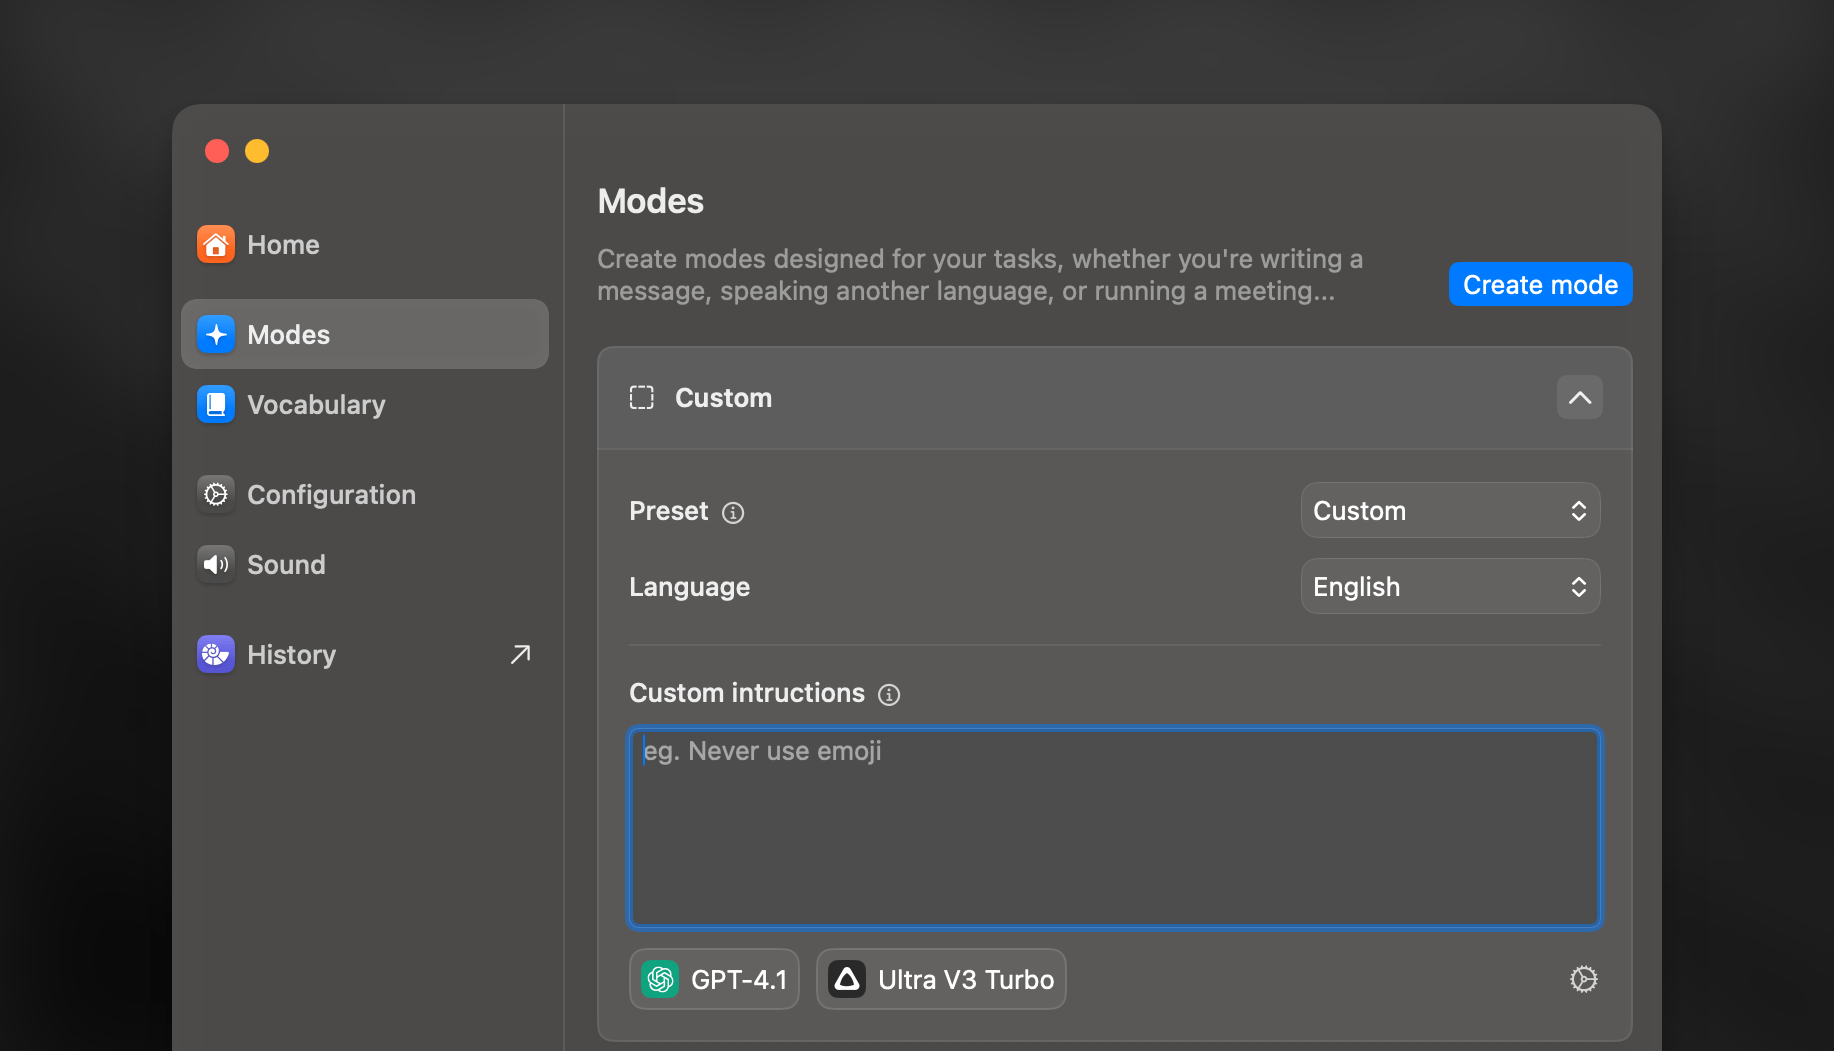Image resolution: width=1834 pixels, height=1051 pixels.
Task: Click the info icon next to Preset
Action: [733, 513]
